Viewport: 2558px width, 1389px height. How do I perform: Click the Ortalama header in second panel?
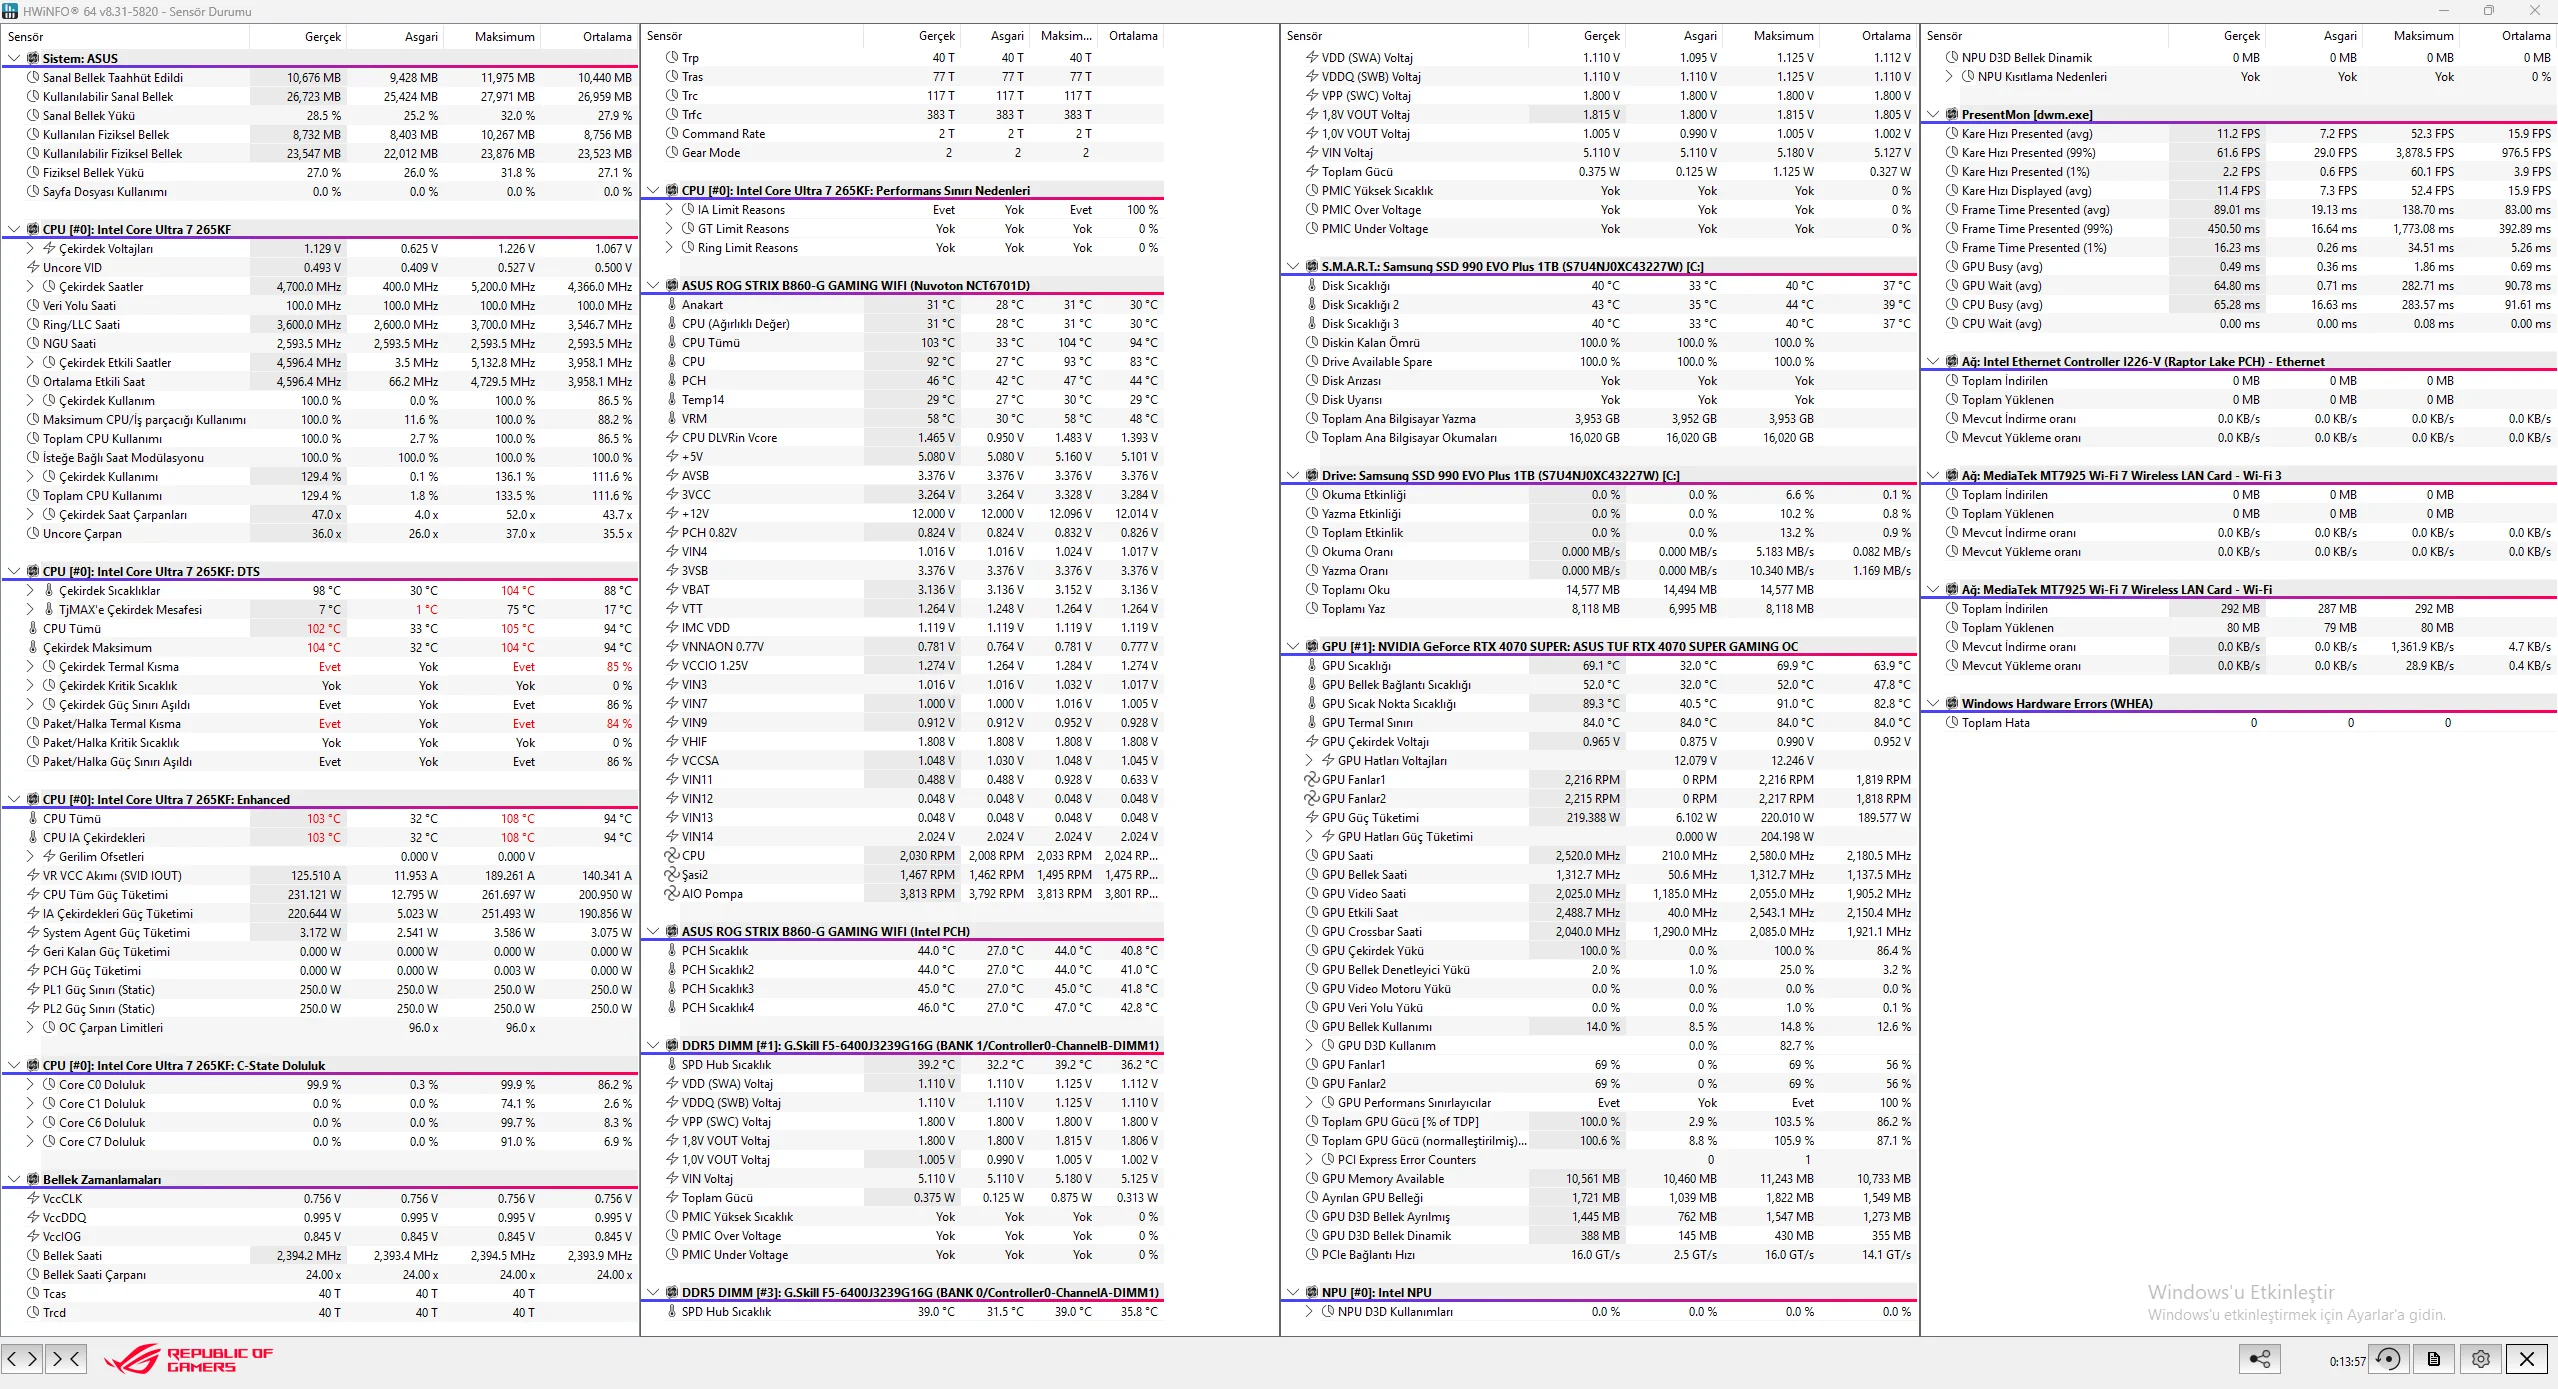[1132, 36]
